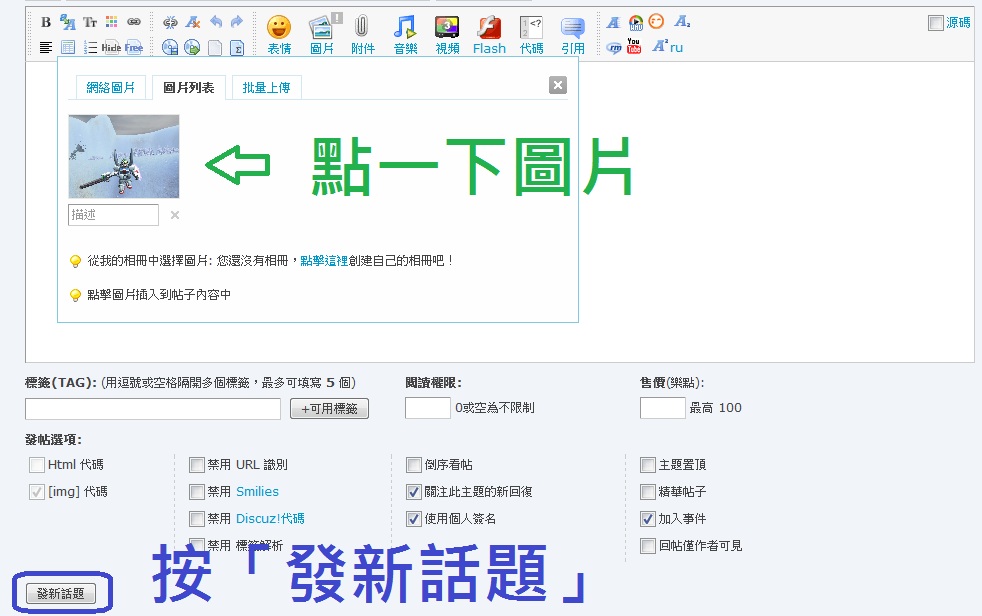Screen dimensions: 982x616
Task: Toggle the 源碼 source code checkbox
Action: click(x=936, y=23)
